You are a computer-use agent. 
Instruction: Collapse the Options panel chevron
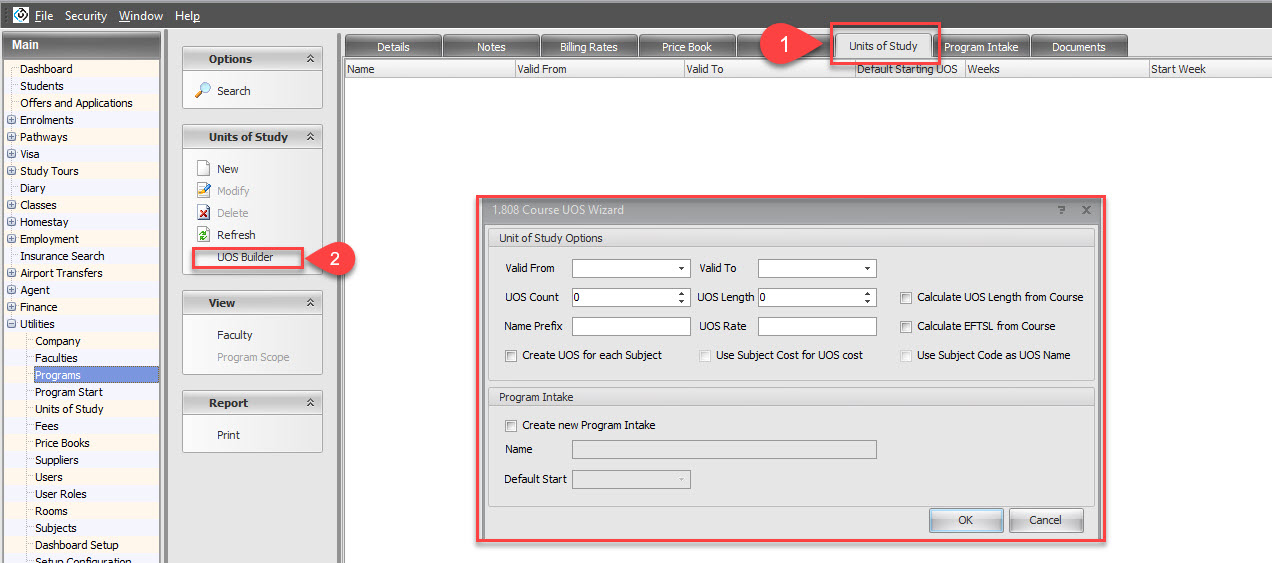point(310,59)
